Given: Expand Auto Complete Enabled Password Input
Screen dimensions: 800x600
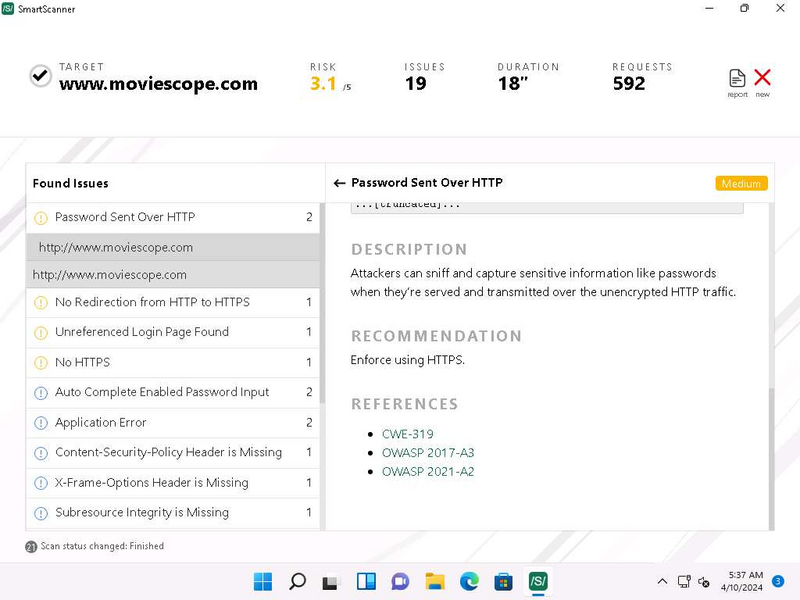Looking at the screenshot, I should [172, 393].
